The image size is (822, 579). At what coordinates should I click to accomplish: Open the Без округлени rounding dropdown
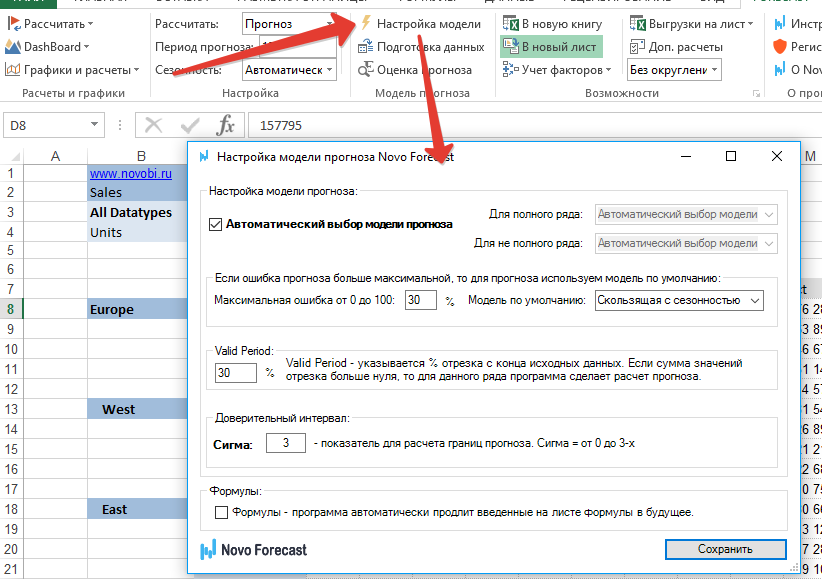pyautogui.click(x=674, y=70)
